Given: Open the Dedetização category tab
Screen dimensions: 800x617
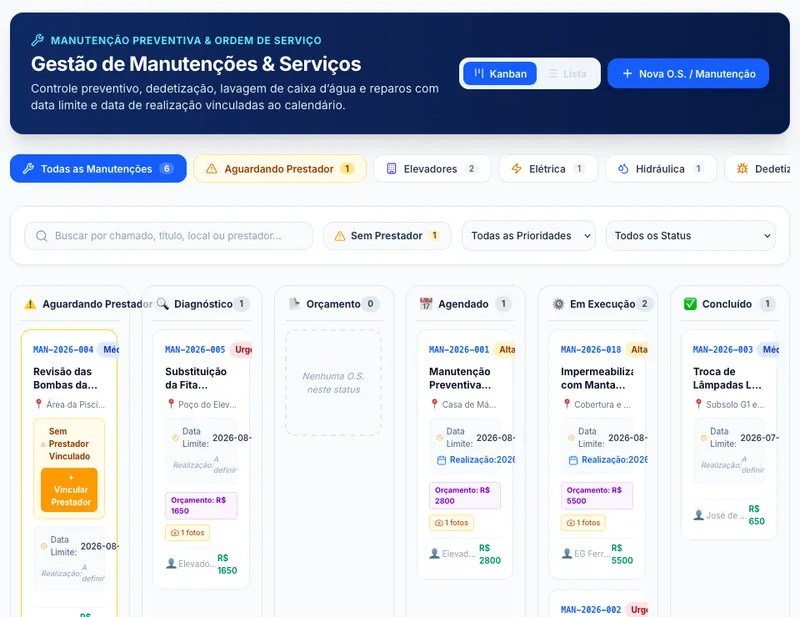Looking at the screenshot, I should click(760, 168).
